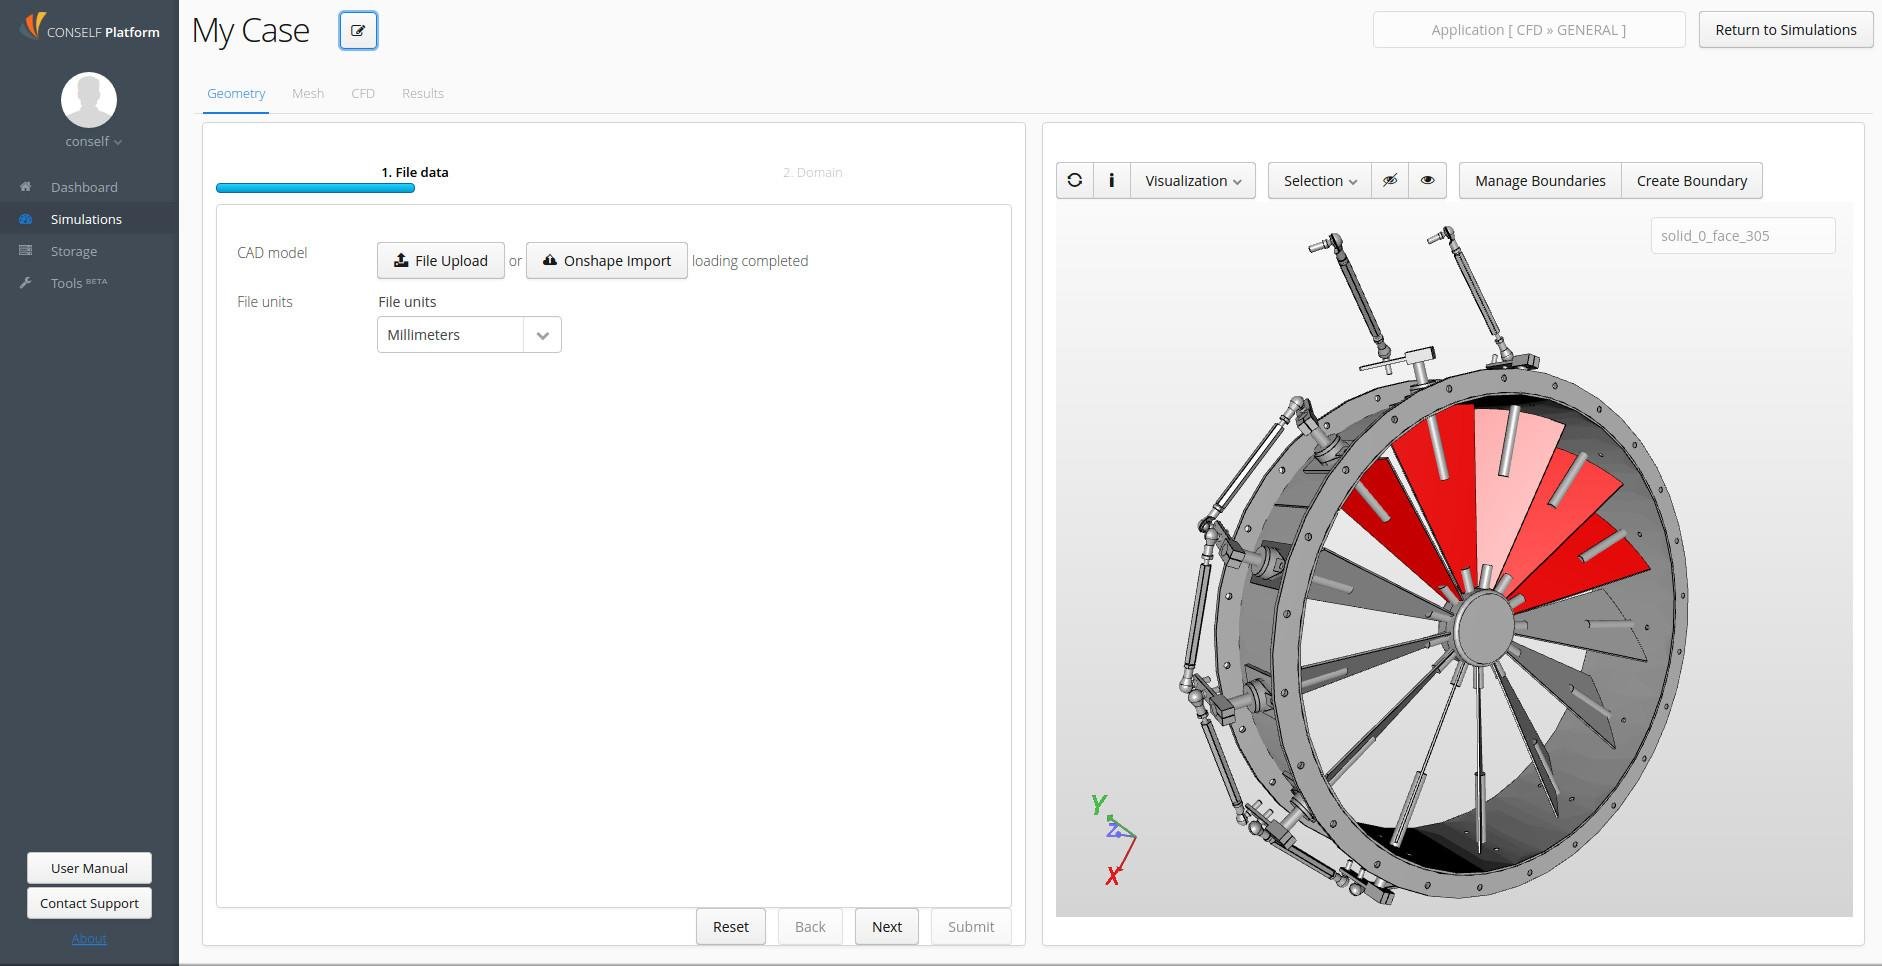The width and height of the screenshot is (1882, 966).
Task: Click the solid_0_face_305 text field
Action: point(1742,236)
